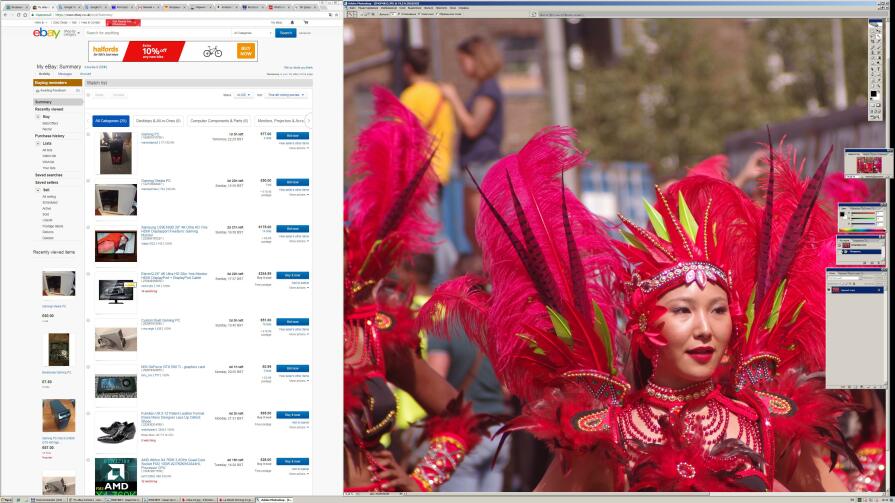Open the black shoes listing thumbnail
Image resolution: width=895 pixels, height=503 pixels.
116,432
